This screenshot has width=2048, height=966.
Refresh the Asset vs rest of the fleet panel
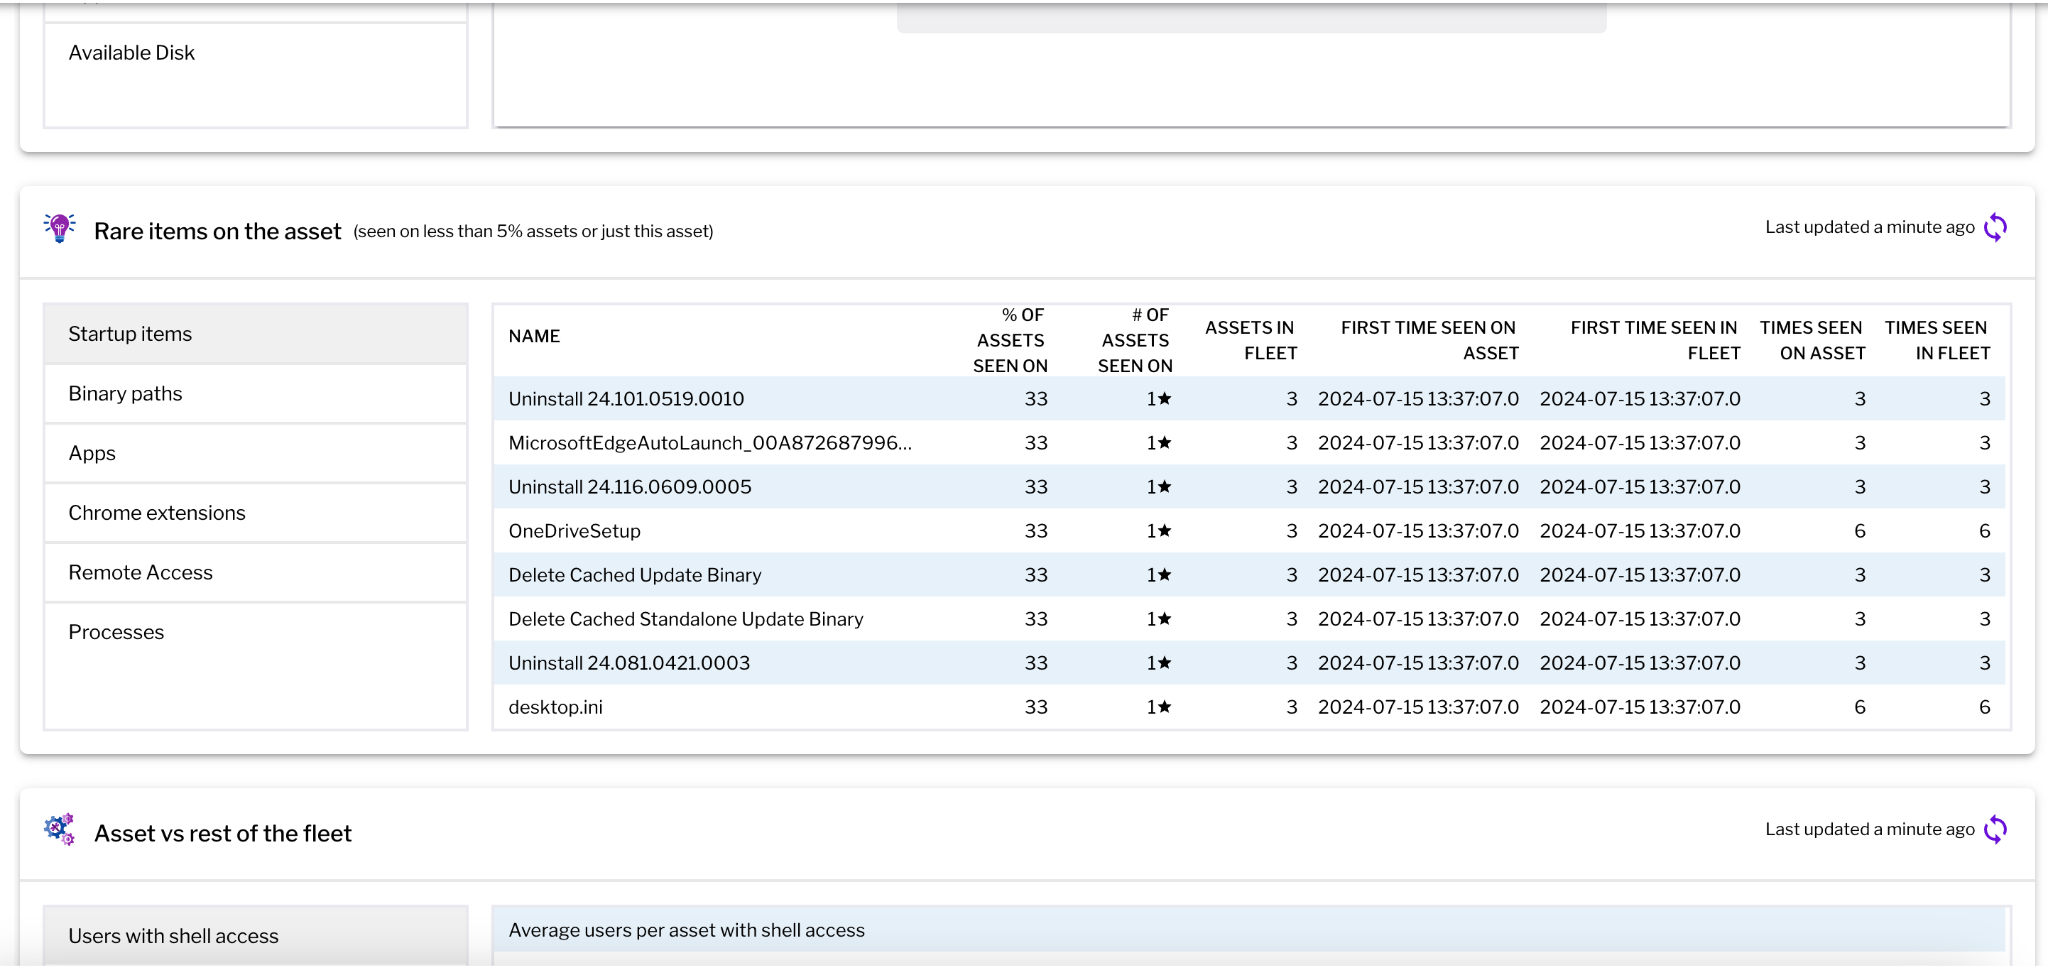[x=1995, y=830]
